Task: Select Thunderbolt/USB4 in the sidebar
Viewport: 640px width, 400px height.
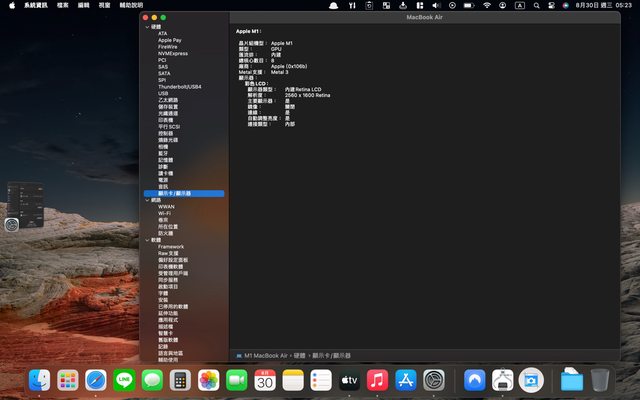Action: 179,86
